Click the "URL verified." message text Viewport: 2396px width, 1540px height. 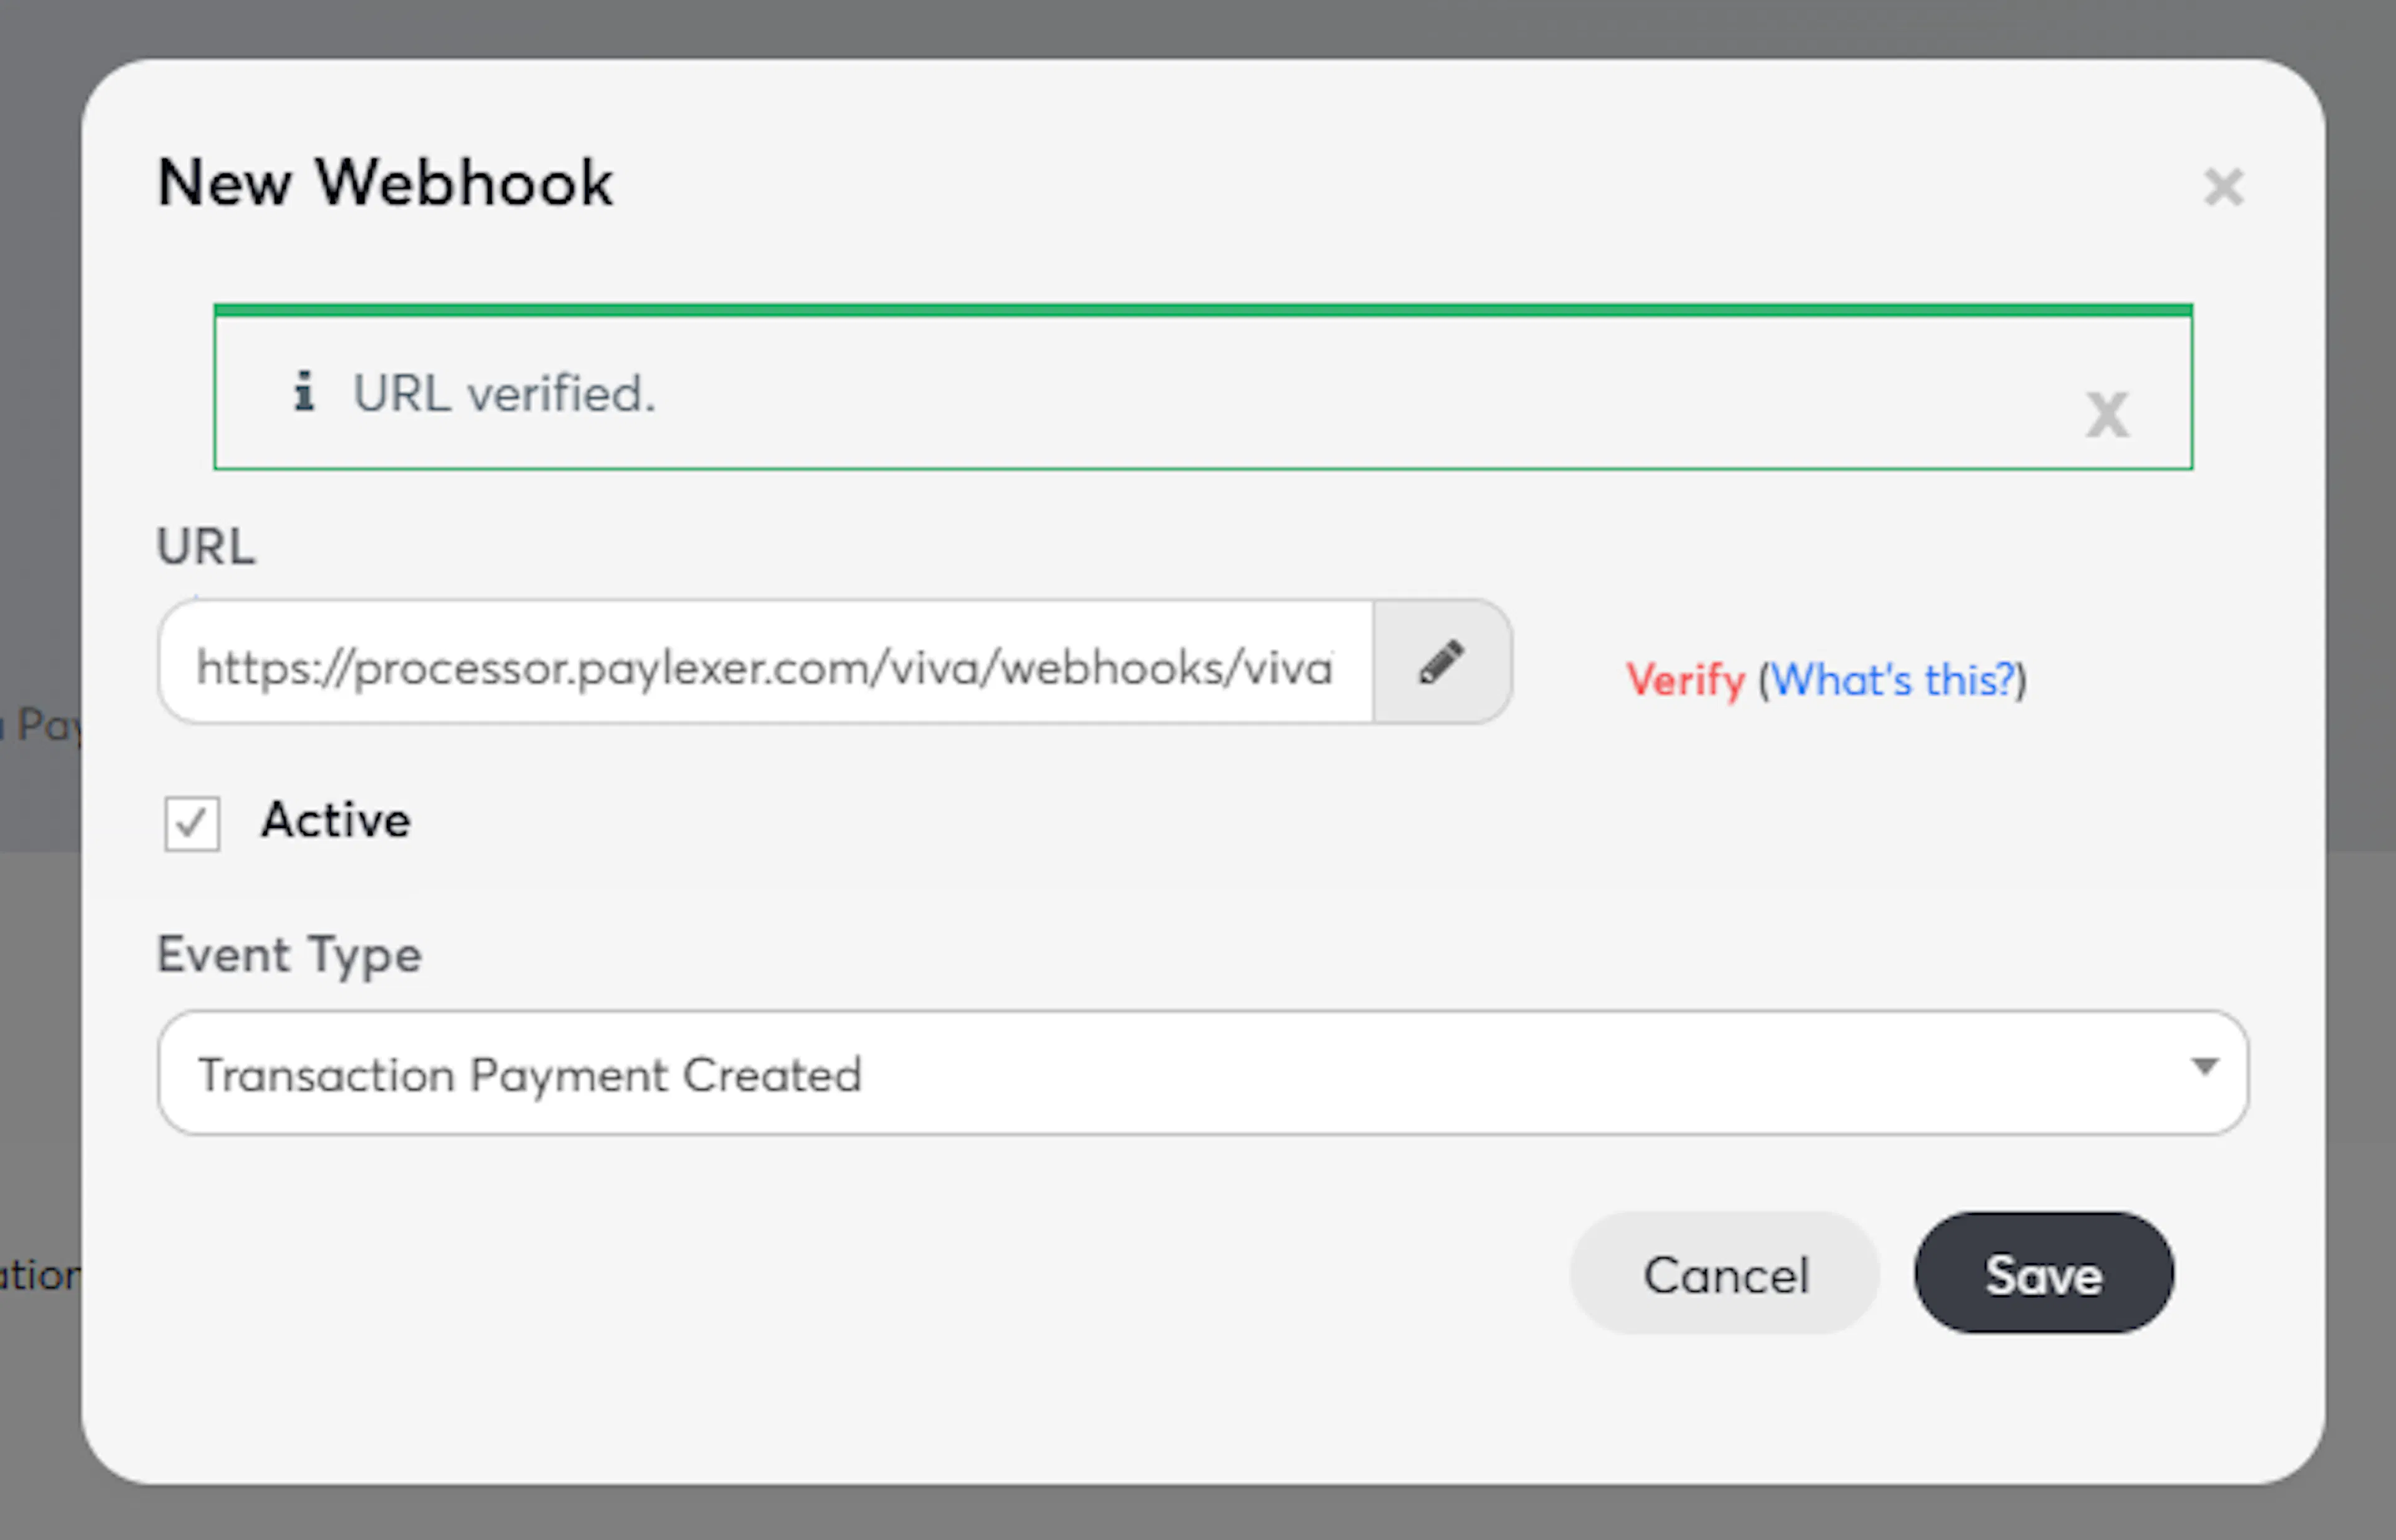(504, 394)
